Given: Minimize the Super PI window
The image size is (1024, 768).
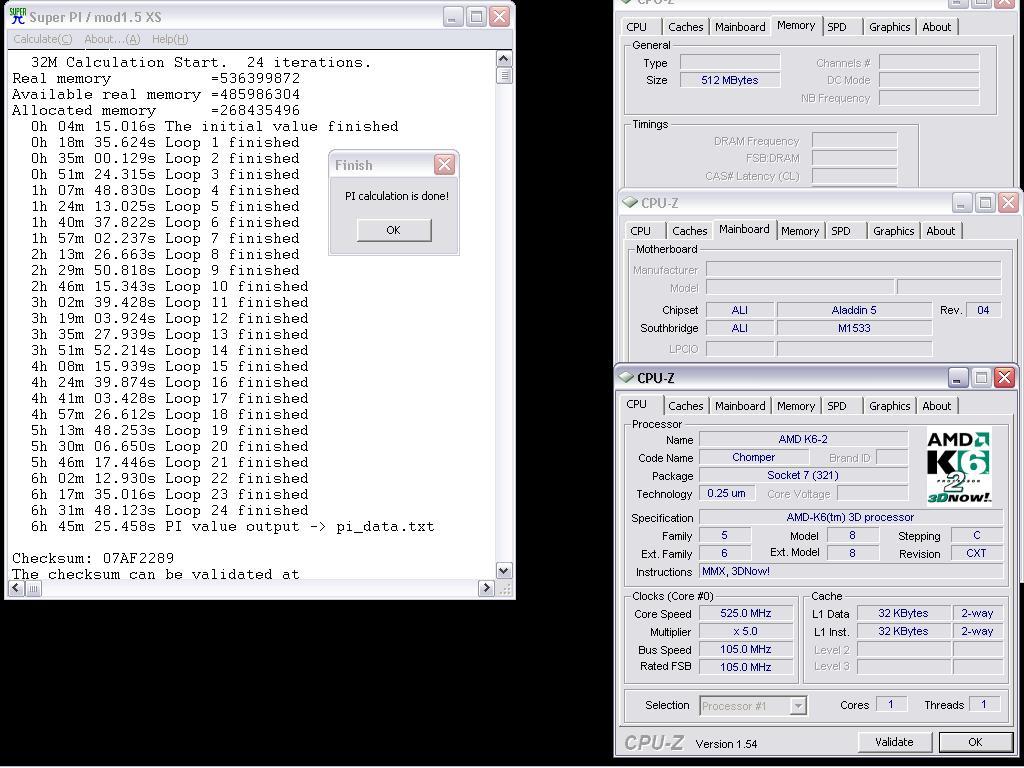Looking at the screenshot, I should 453,16.
